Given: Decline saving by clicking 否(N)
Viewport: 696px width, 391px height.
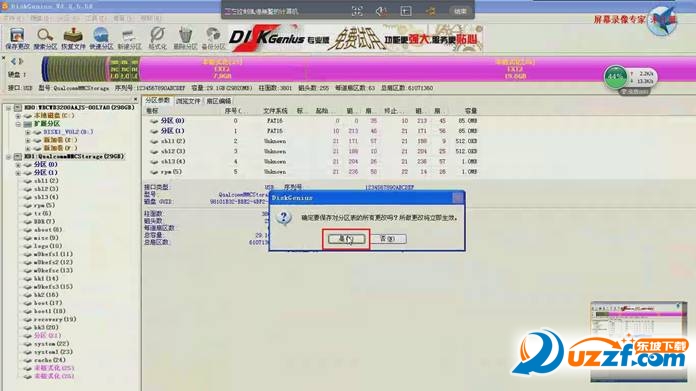Looking at the screenshot, I should click(x=388, y=239).
